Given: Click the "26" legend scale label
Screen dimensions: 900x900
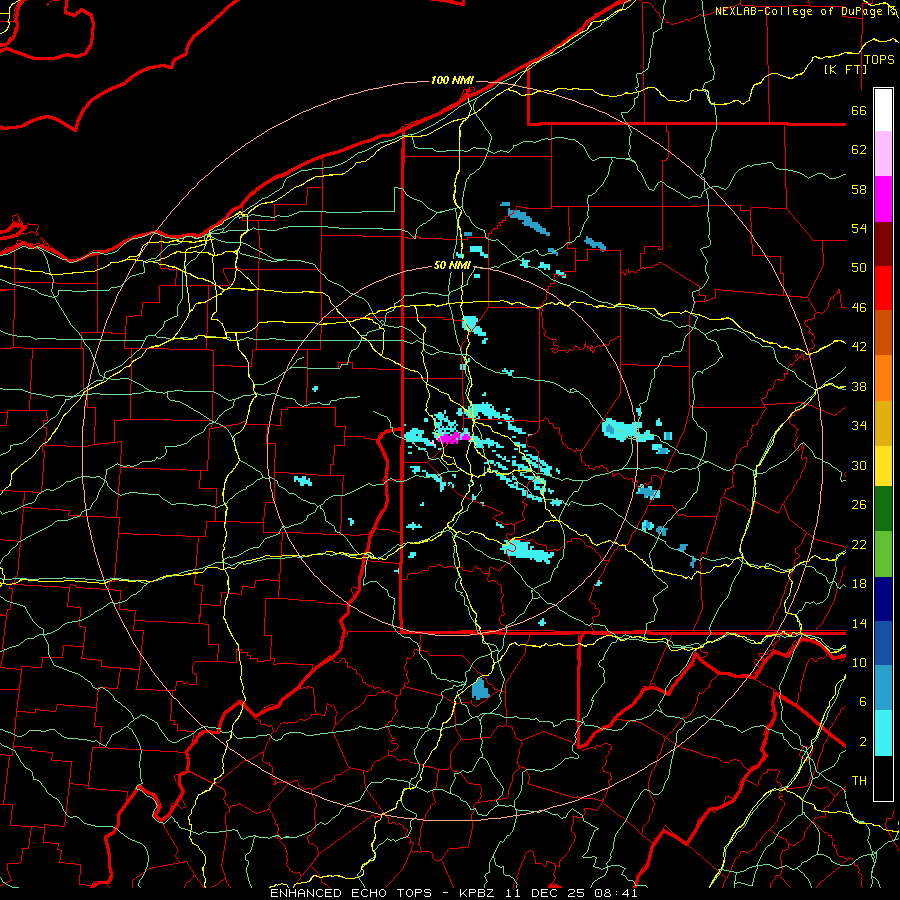Looking at the screenshot, I should coord(859,505).
